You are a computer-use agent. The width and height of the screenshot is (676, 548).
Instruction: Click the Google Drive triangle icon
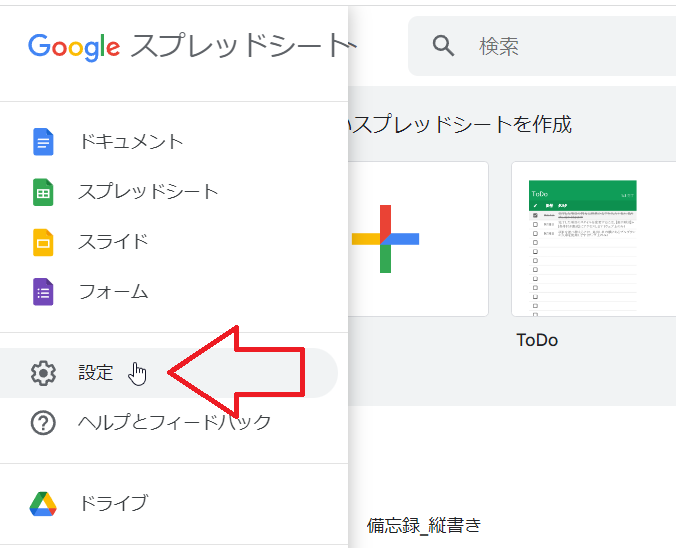coord(43,504)
